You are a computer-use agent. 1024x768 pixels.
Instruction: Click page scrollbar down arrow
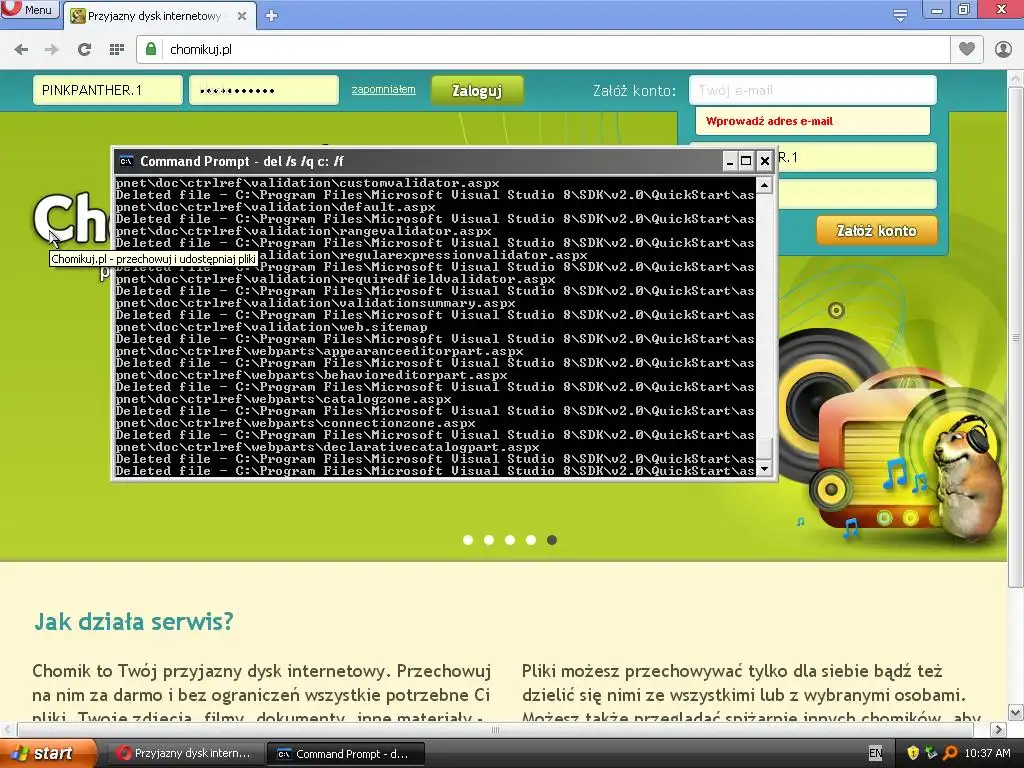tap(1016, 712)
